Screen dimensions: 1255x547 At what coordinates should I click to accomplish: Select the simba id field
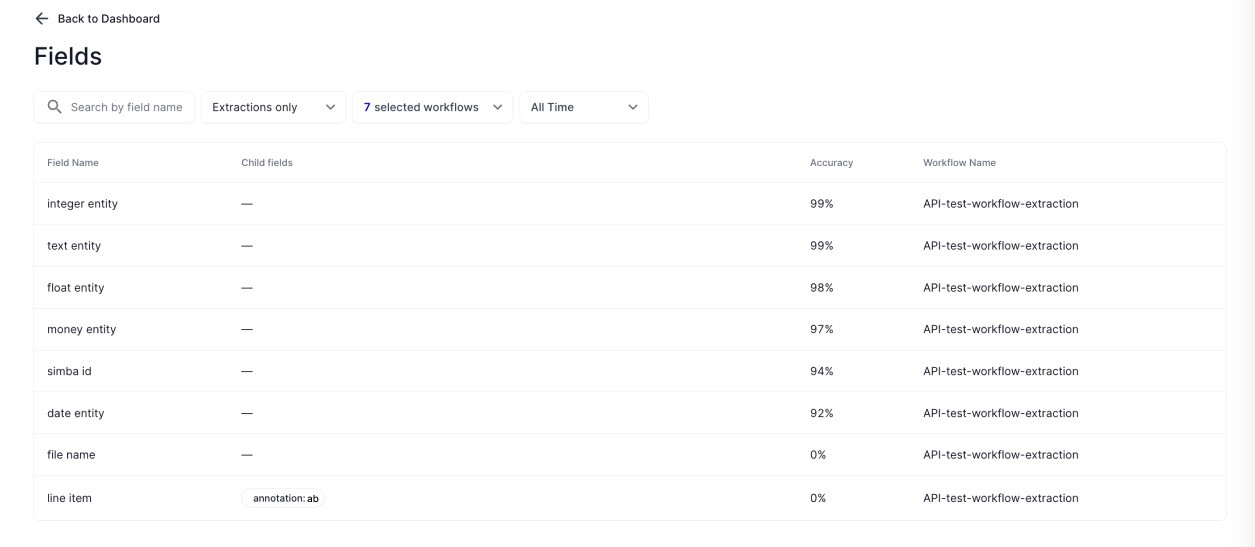[630, 372]
